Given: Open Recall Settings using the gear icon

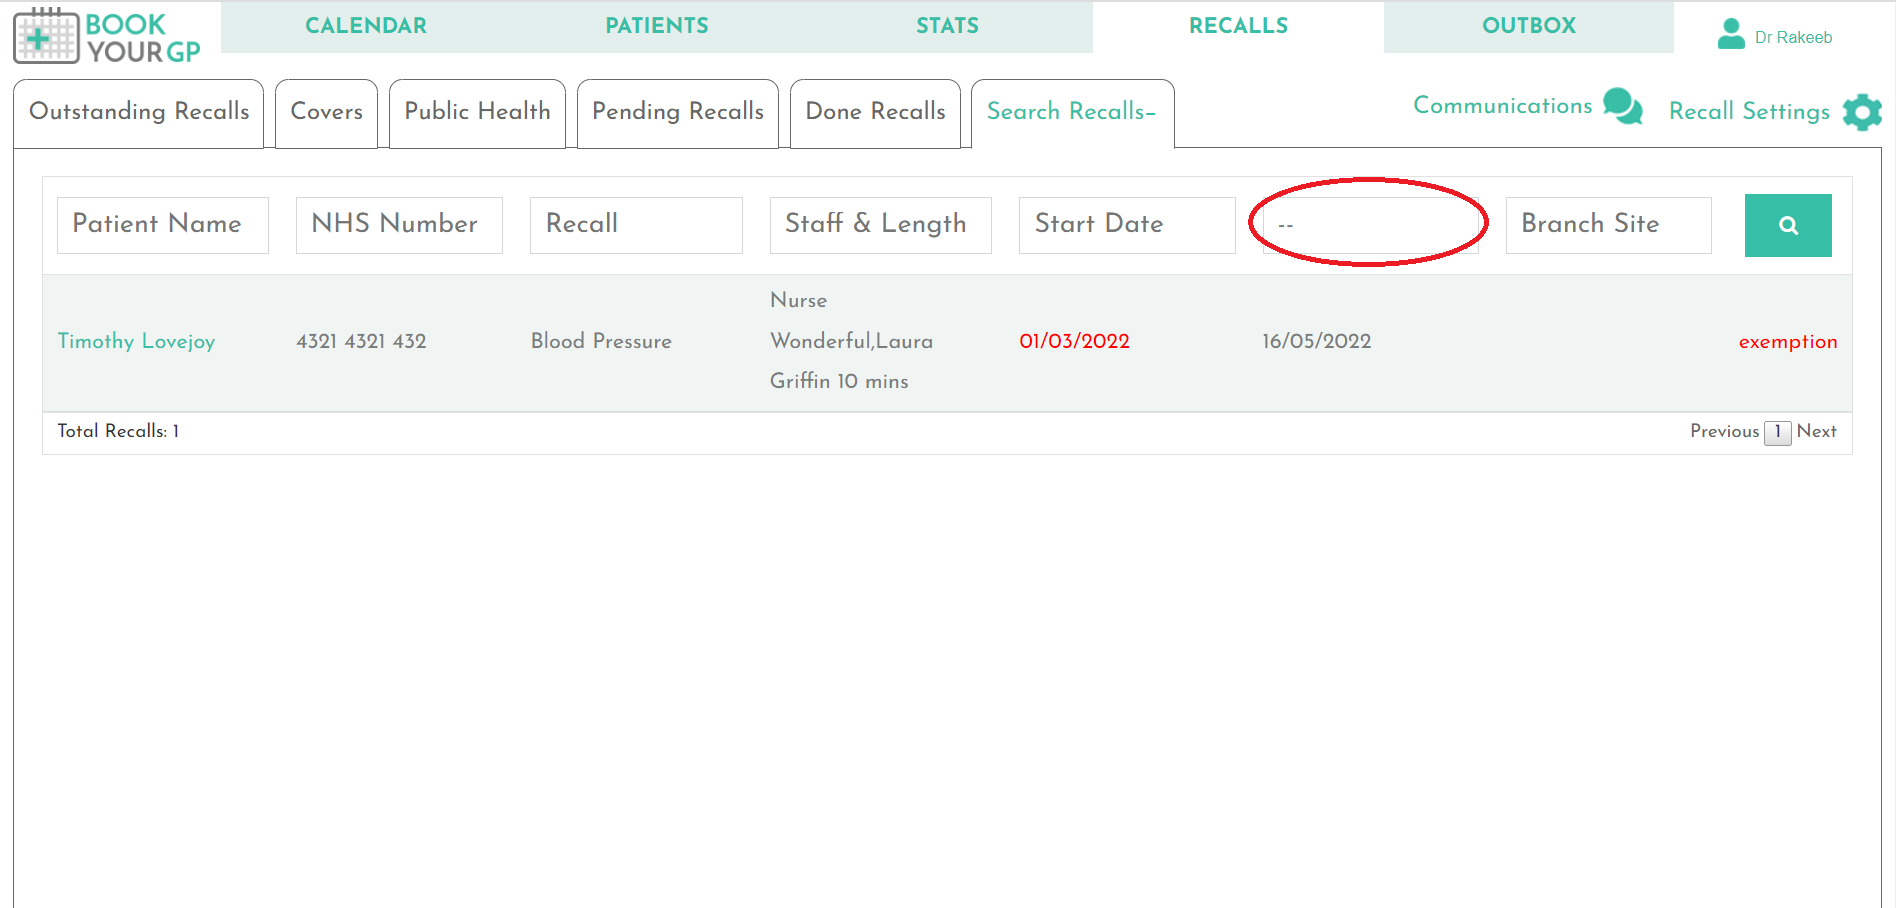Looking at the screenshot, I should pos(1861,112).
